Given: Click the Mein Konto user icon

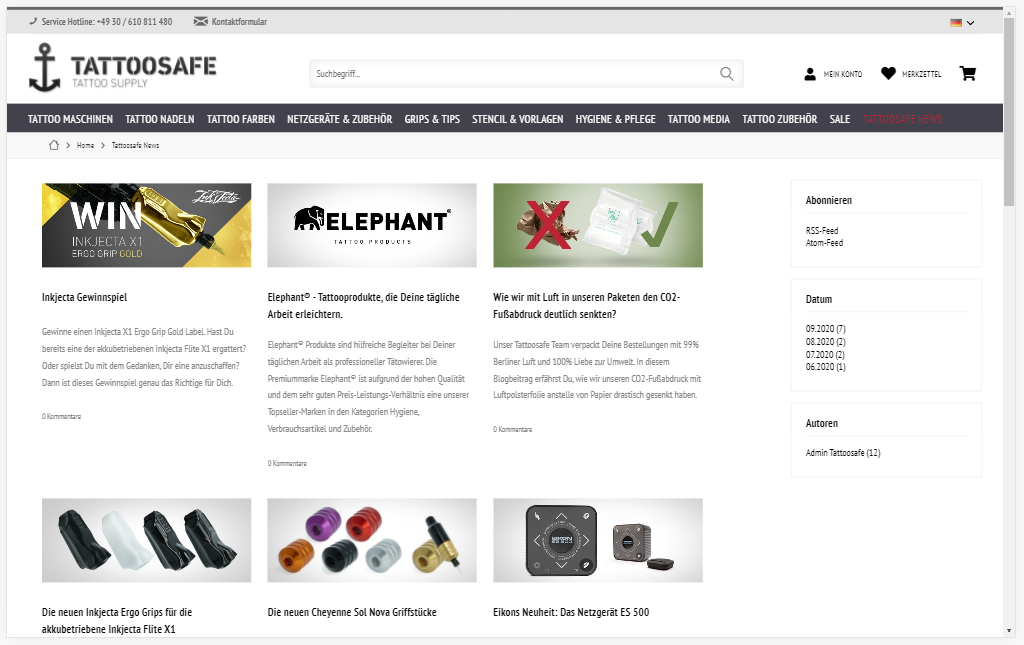Looking at the screenshot, I should [810, 74].
